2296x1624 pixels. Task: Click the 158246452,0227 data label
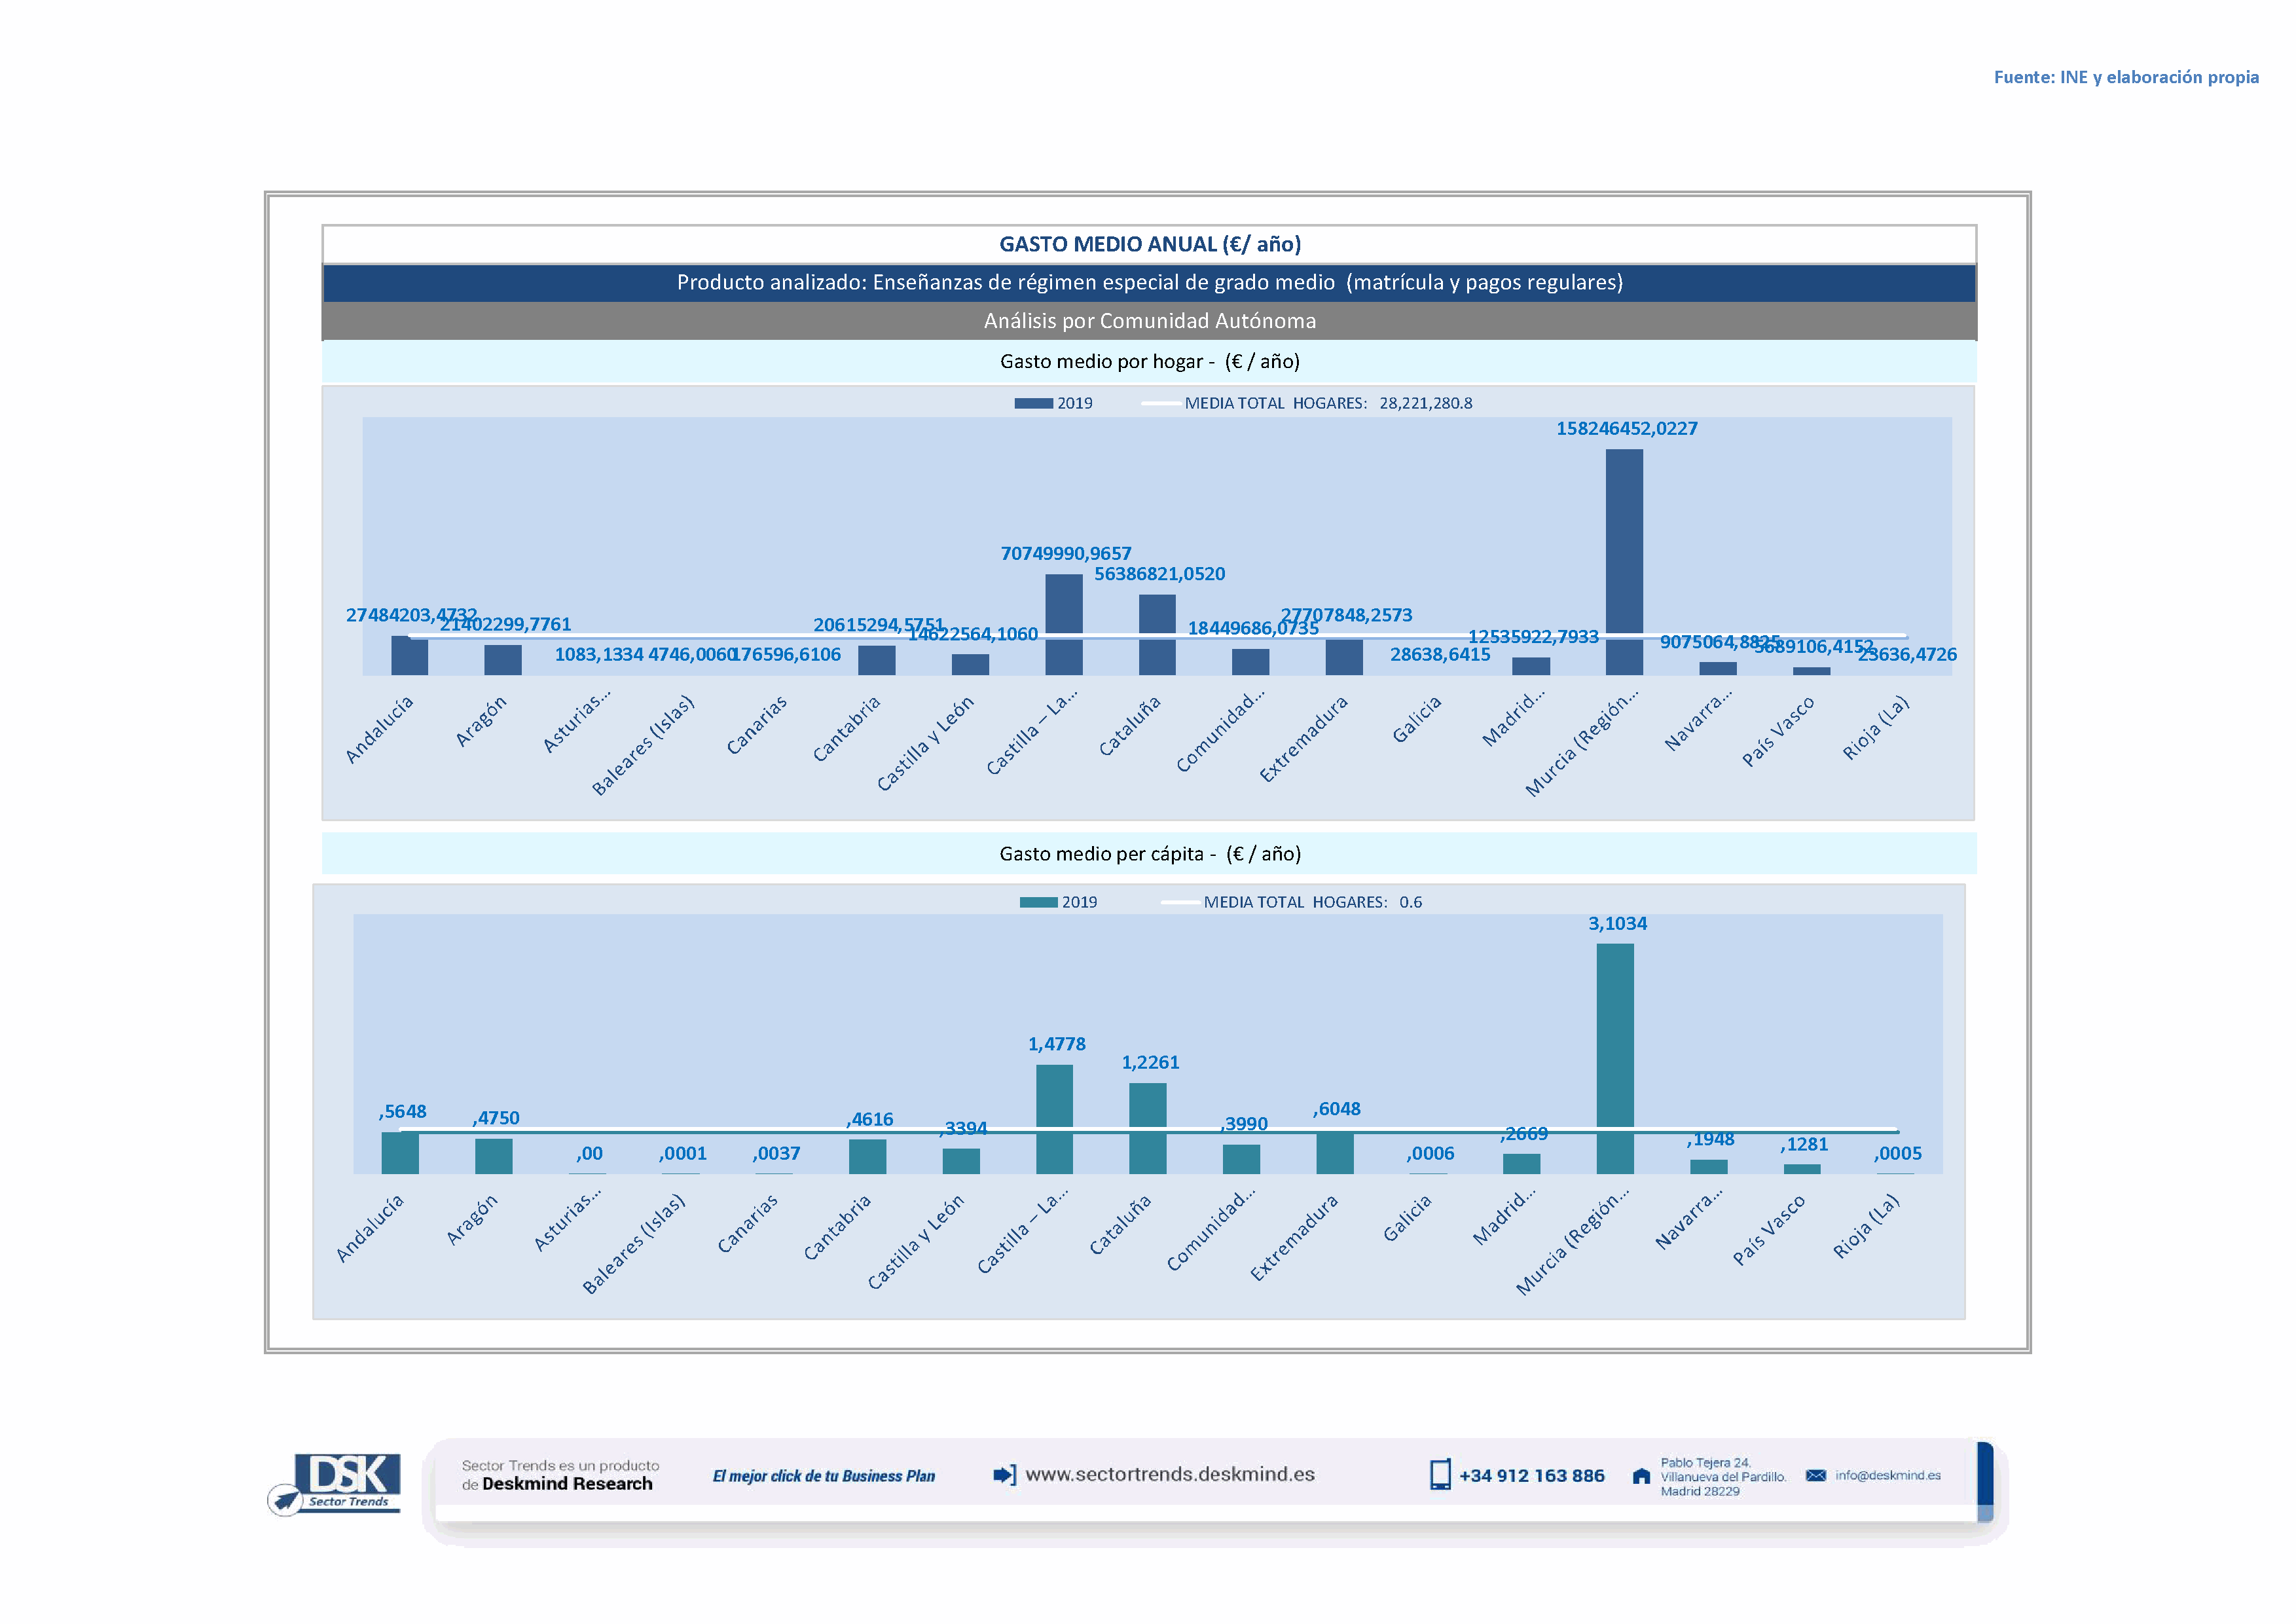click(x=1626, y=428)
